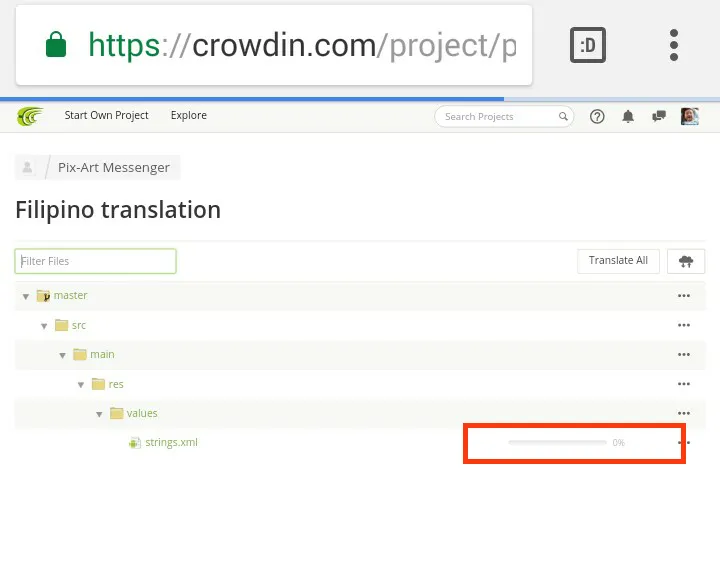Open the browser three-dot overflow menu

(x=674, y=45)
